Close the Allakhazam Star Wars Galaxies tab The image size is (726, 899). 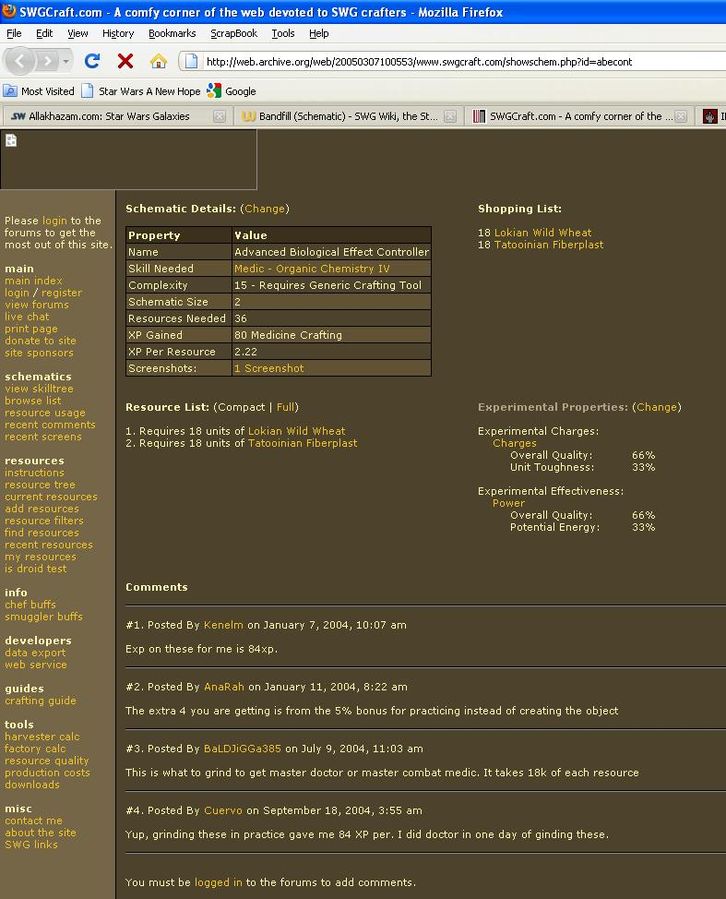(x=219, y=116)
